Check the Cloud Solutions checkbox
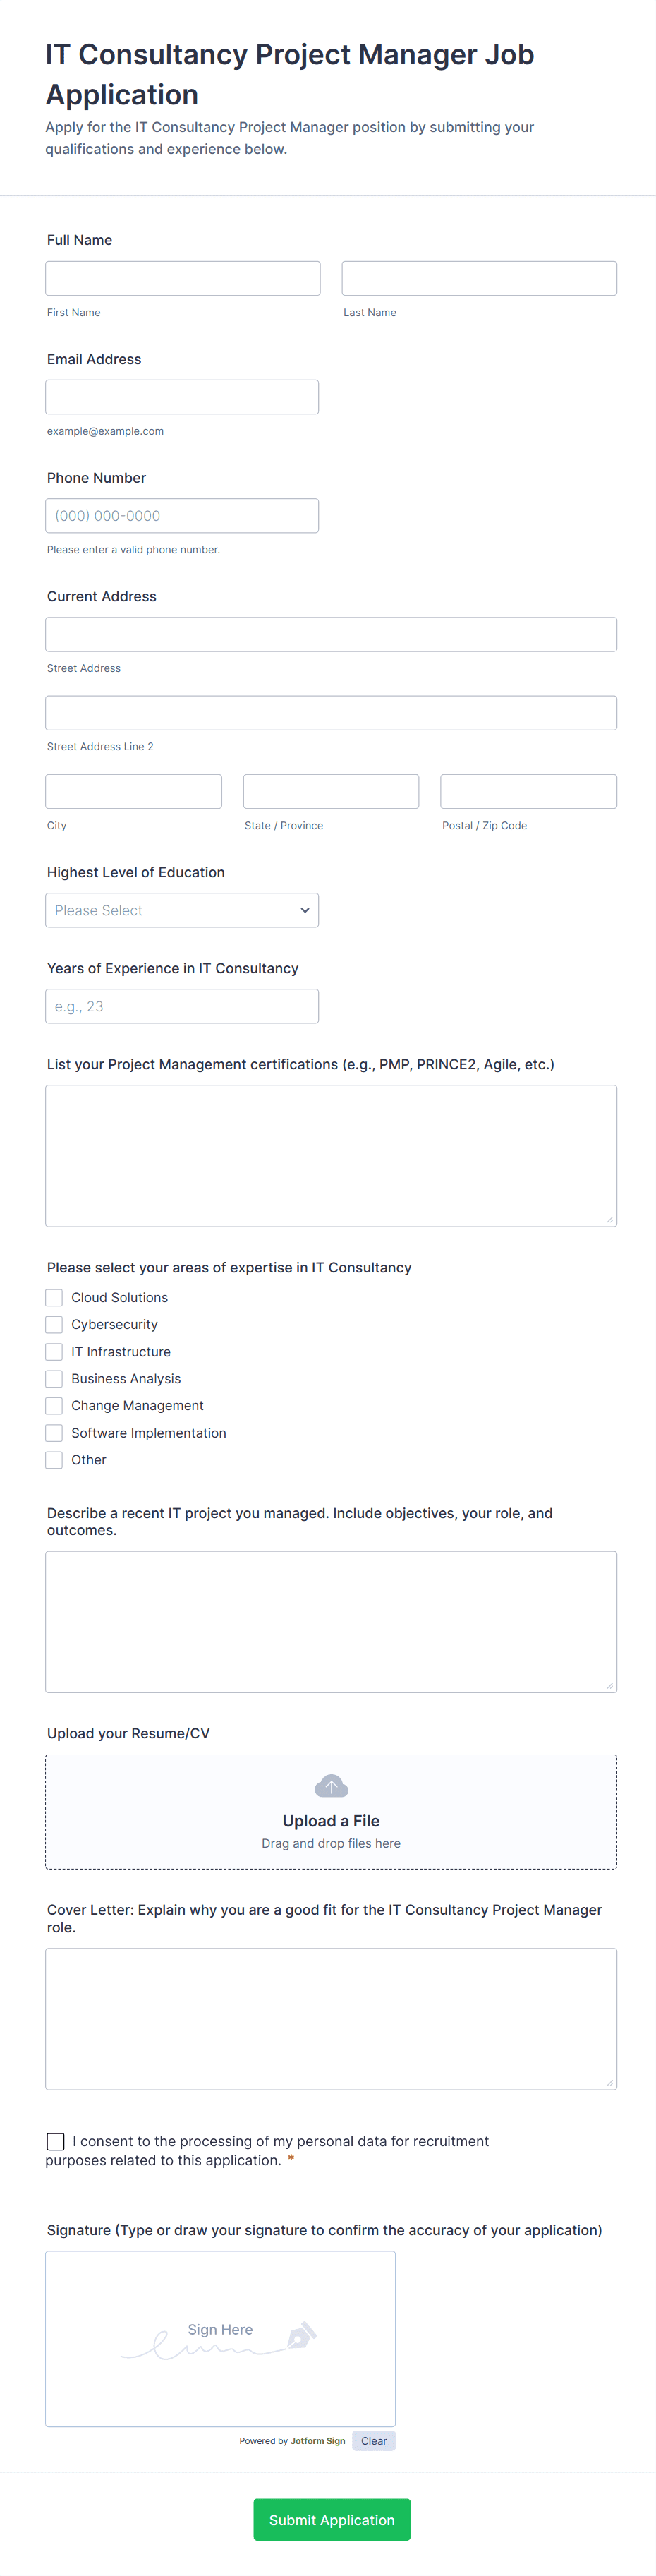 point(54,1297)
